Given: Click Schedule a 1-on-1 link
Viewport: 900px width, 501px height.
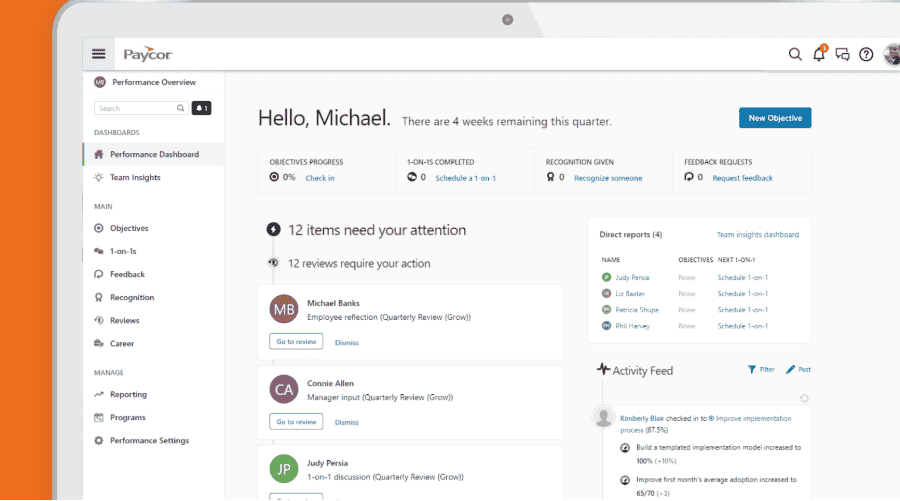Looking at the screenshot, I should 465,178.
